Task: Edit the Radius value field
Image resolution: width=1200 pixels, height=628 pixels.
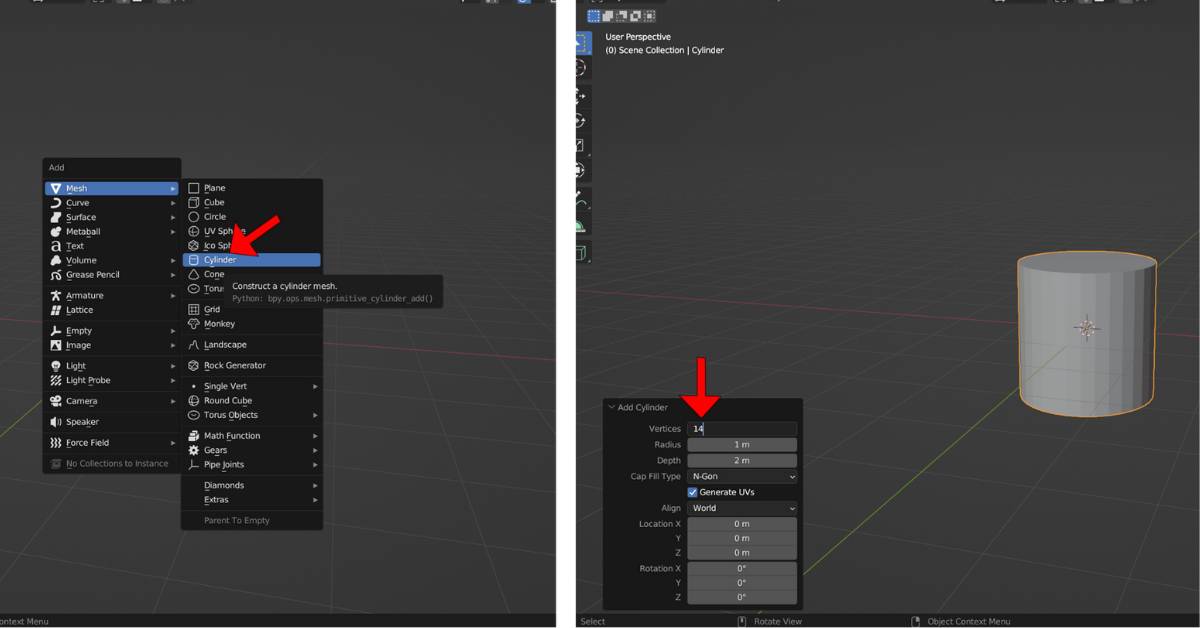Action: pyautogui.click(x=741, y=444)
